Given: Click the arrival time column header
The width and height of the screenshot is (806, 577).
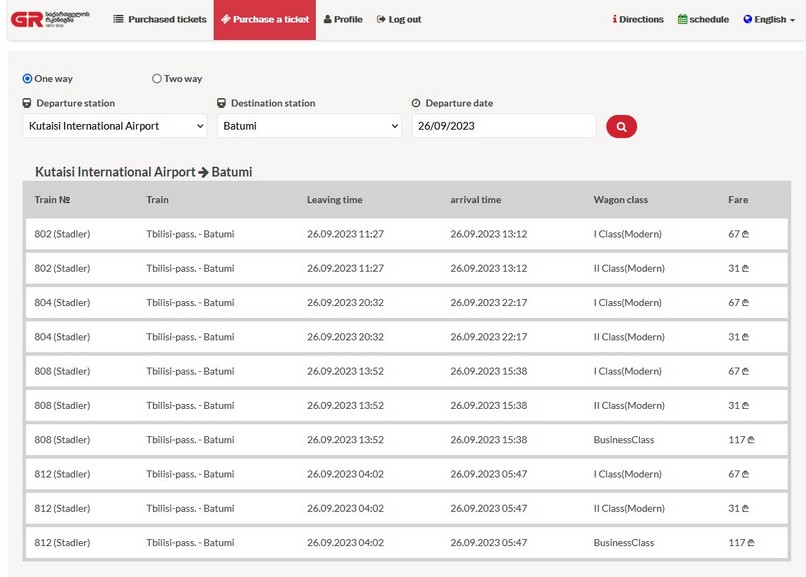Looking at the screenshot, I should pos(475,200).
